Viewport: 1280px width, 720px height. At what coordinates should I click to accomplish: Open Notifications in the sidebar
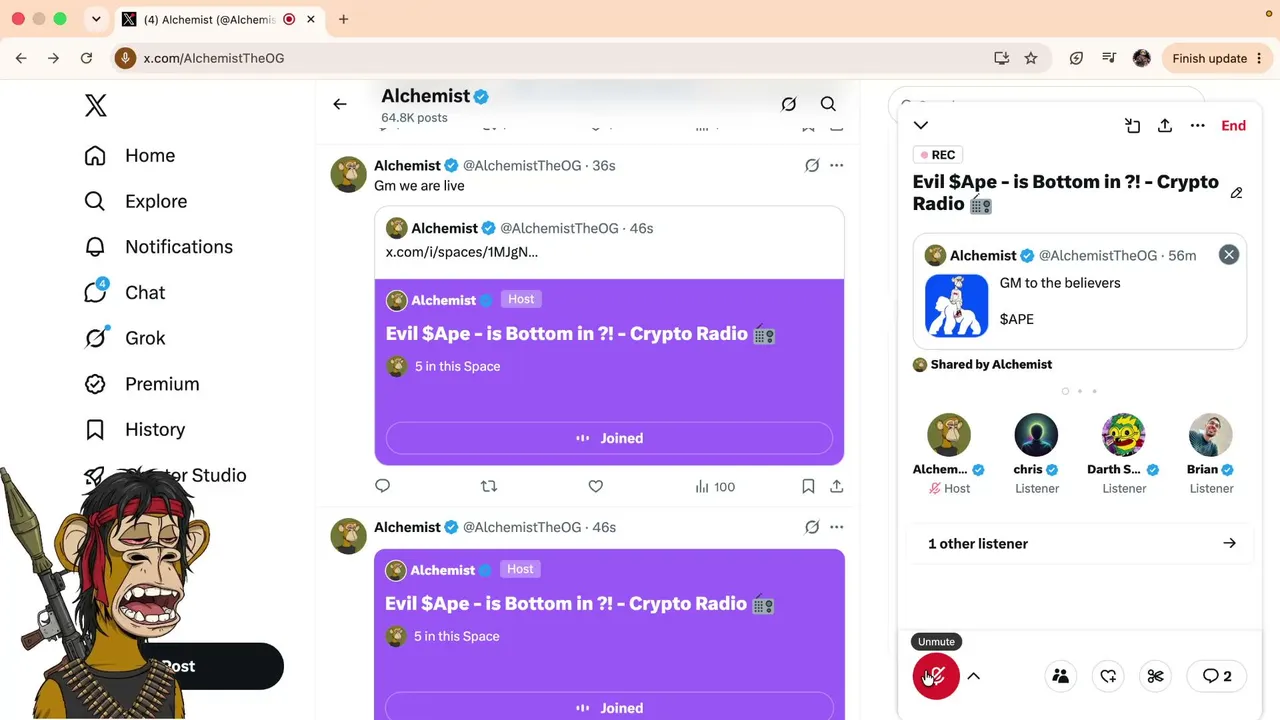coord(159,247)
